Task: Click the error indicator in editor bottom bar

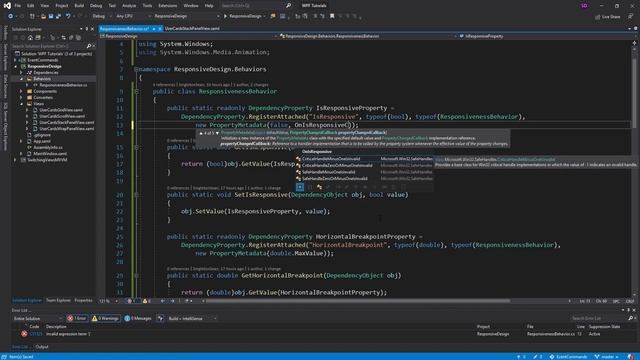Action: pyautogui.click(x=131, y=301)
